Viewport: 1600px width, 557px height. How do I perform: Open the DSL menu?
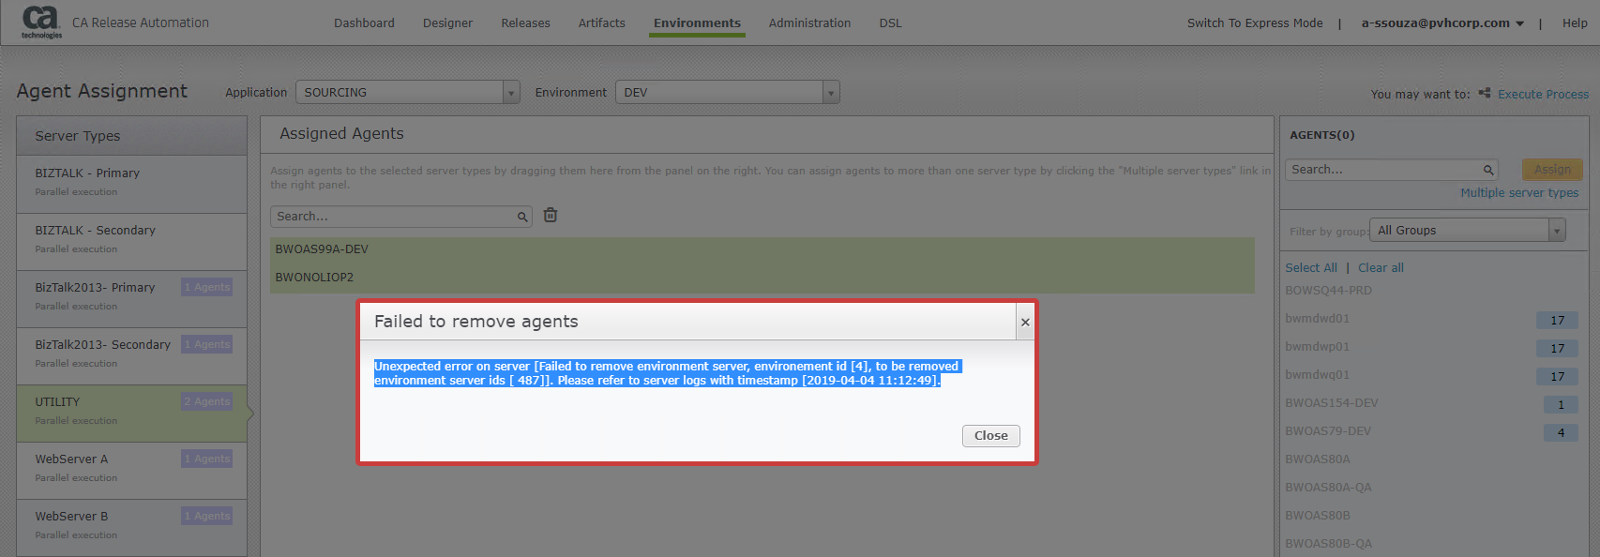[x=890, y=23]
